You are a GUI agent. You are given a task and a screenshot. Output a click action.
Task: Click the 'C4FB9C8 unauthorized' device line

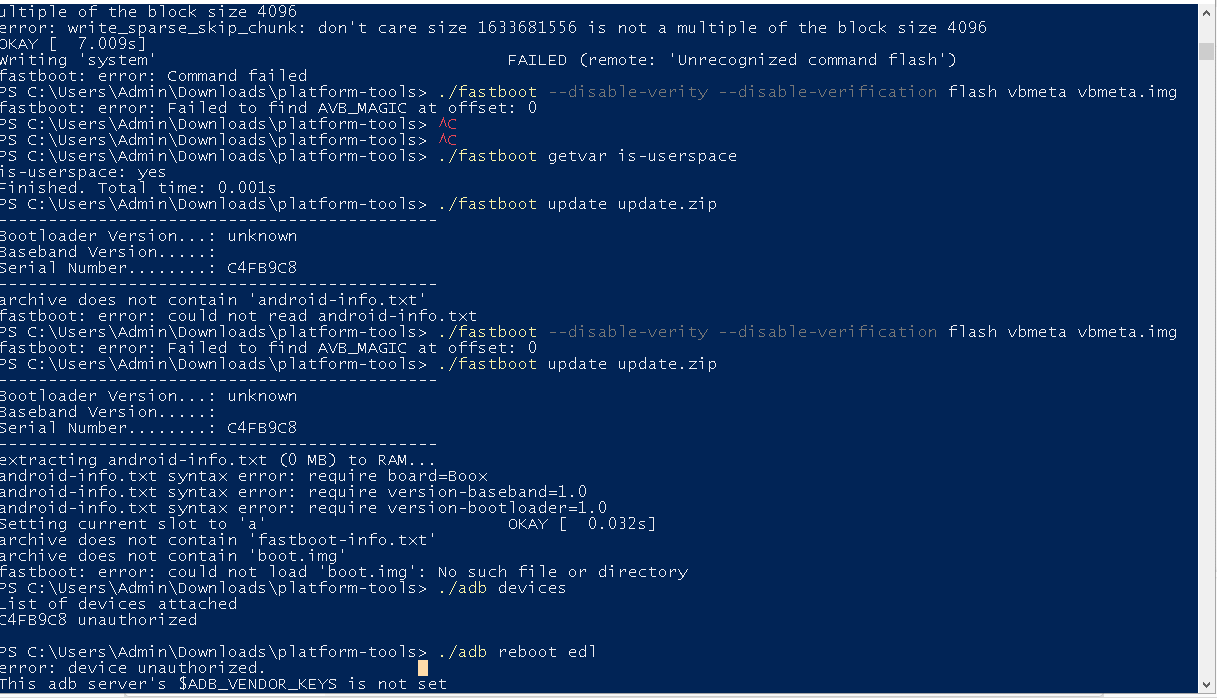[98, 620]
